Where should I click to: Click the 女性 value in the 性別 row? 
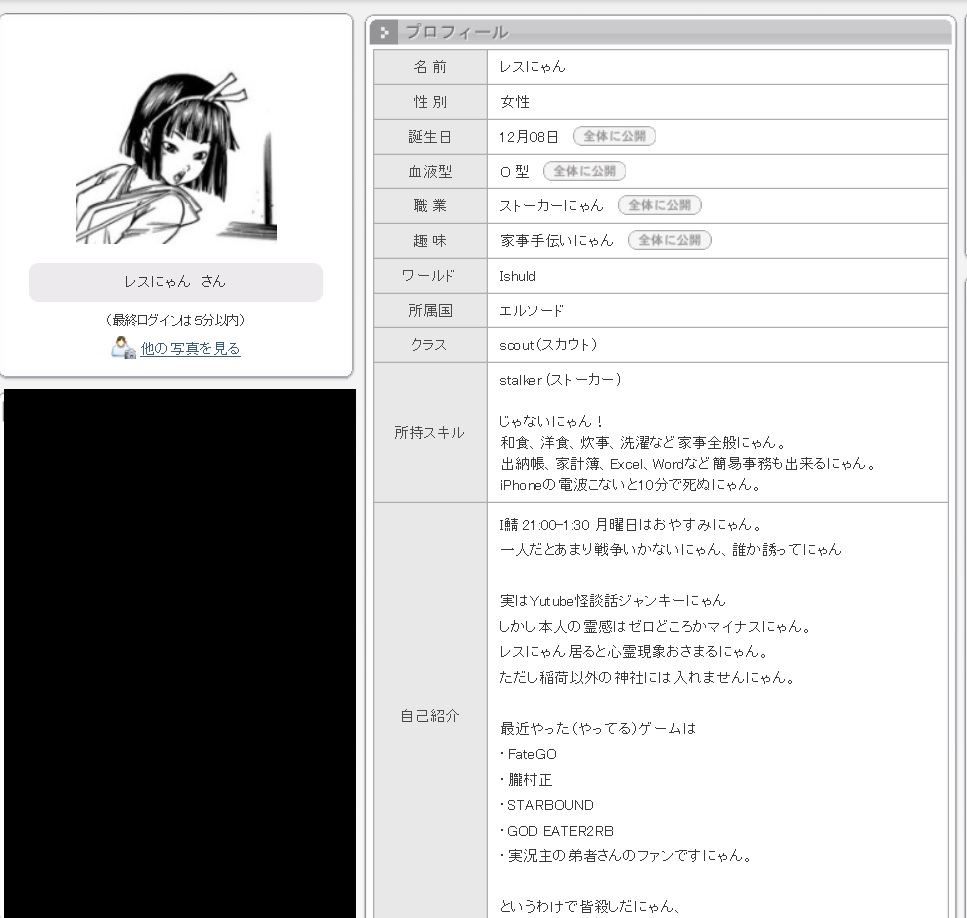tap(515, 102)
